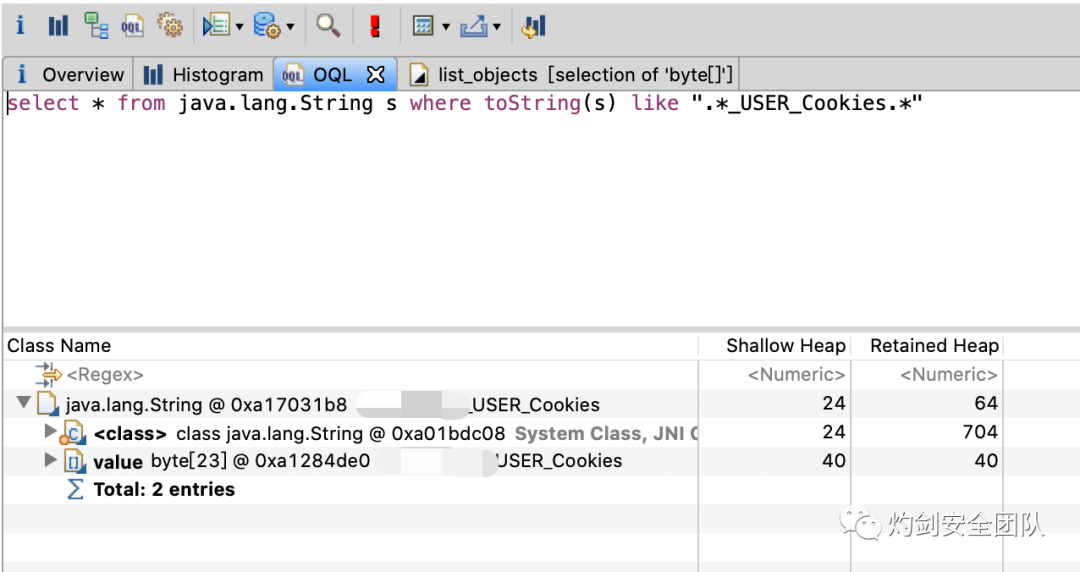Open dropdown arrow next to Export icon

(x=497, y=27)
